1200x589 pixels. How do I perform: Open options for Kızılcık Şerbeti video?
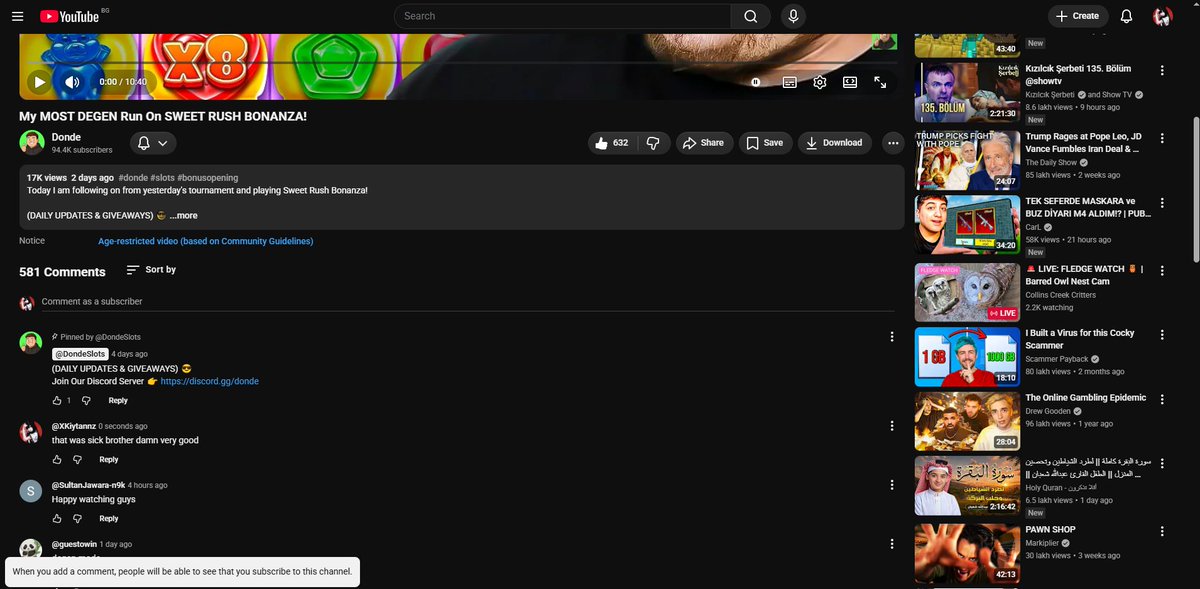(x=1162, y=70)
